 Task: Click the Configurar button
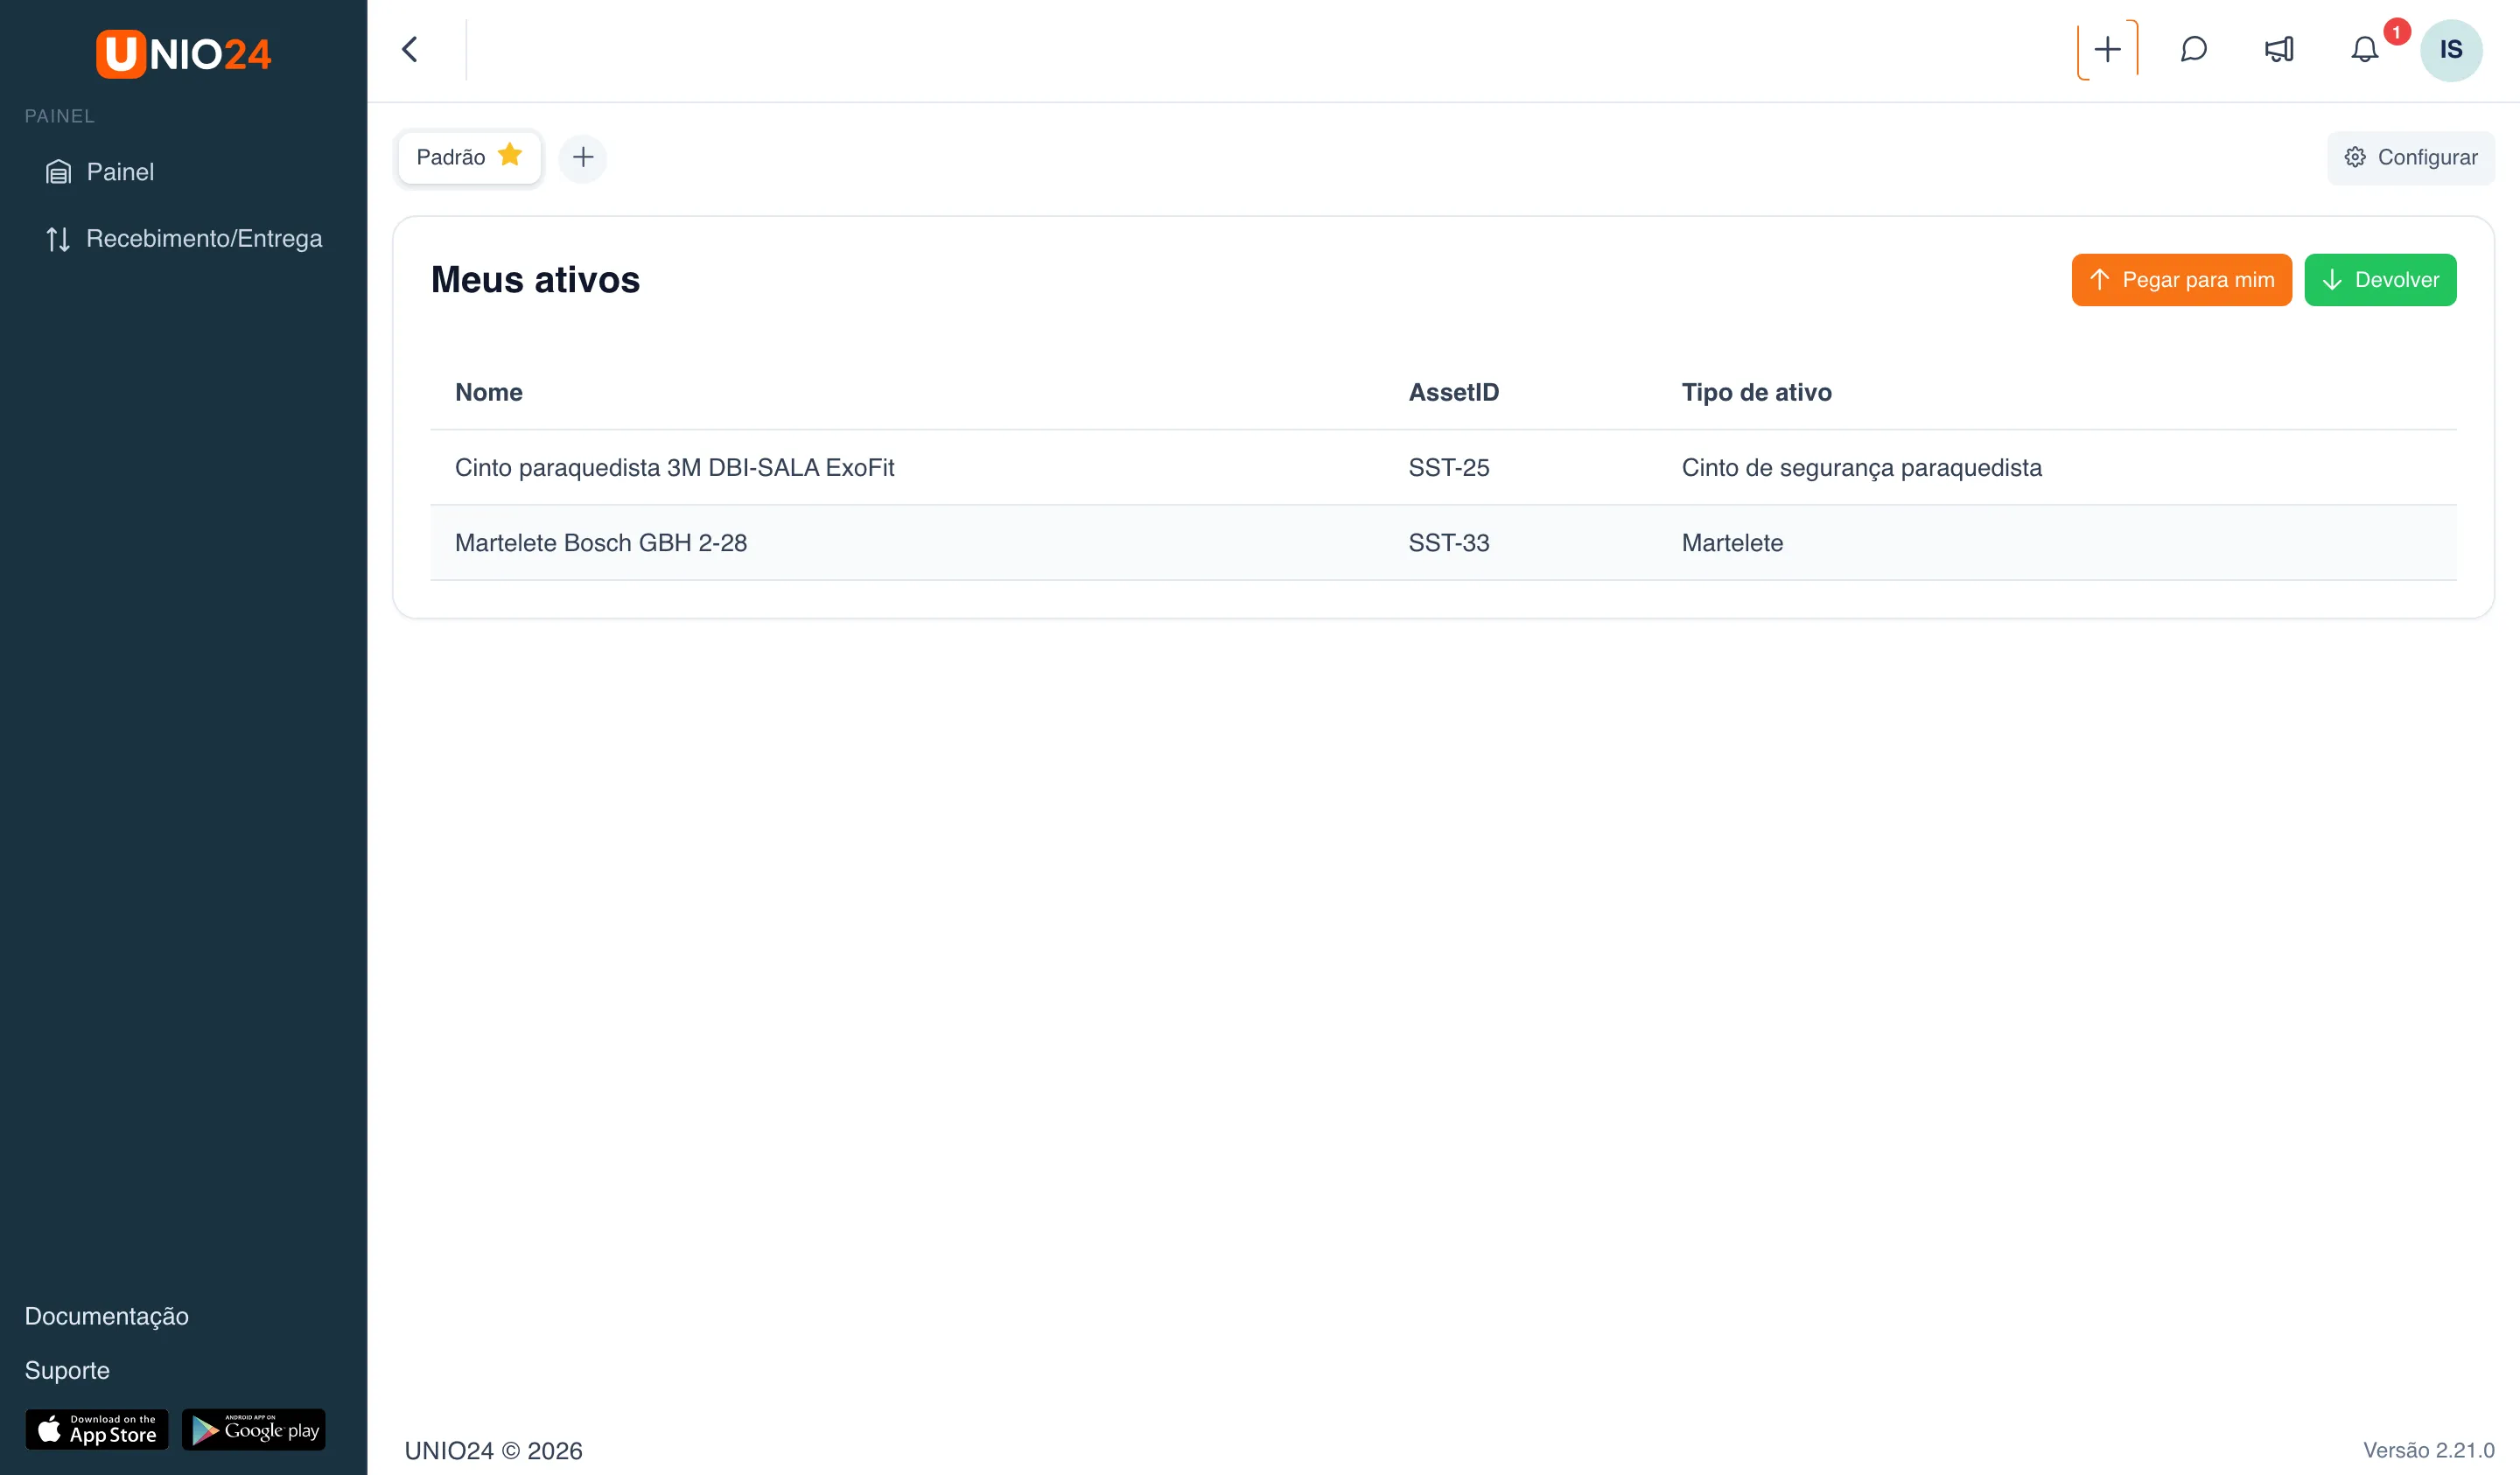(2410, 157)
